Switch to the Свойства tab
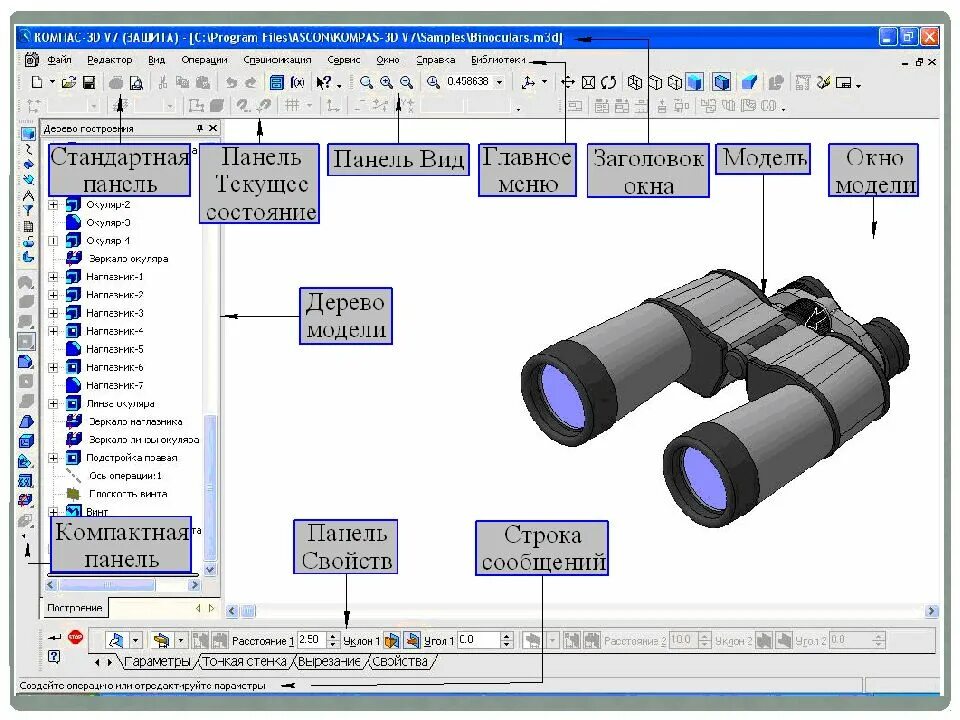The width and height of the screenshot is (960, 720). click(400, 662)
